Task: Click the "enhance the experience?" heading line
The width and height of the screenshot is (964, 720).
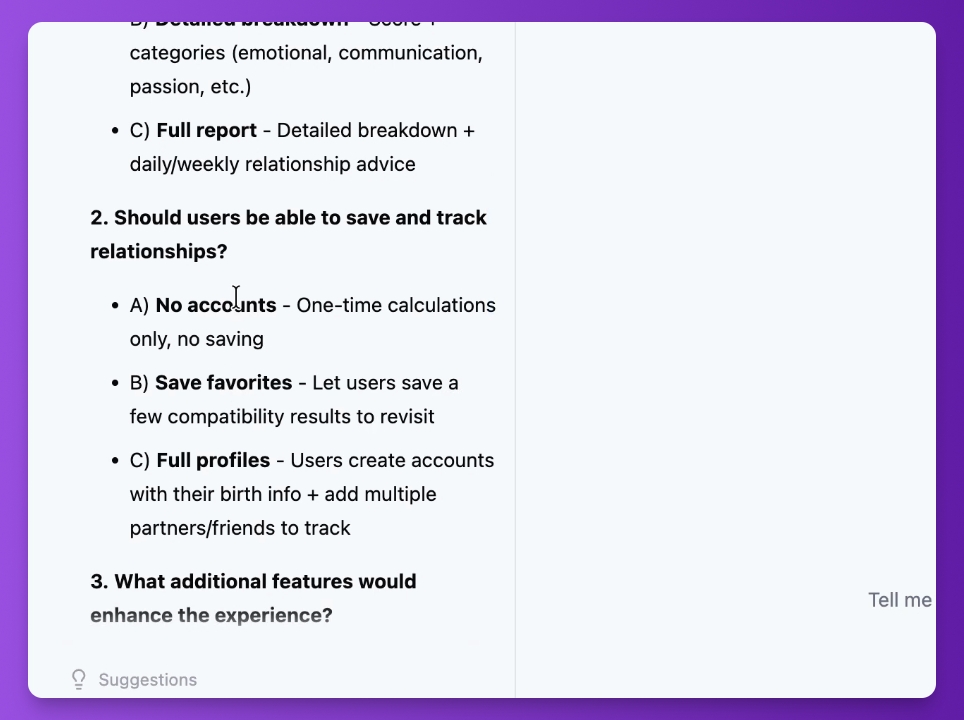Action: coord(211,615)
